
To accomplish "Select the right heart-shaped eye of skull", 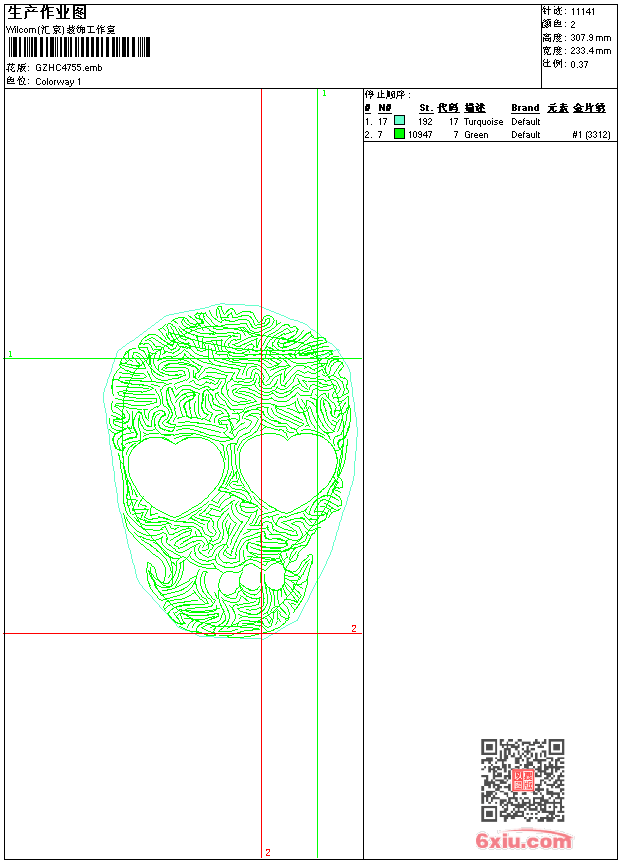I will pos(286,466).
